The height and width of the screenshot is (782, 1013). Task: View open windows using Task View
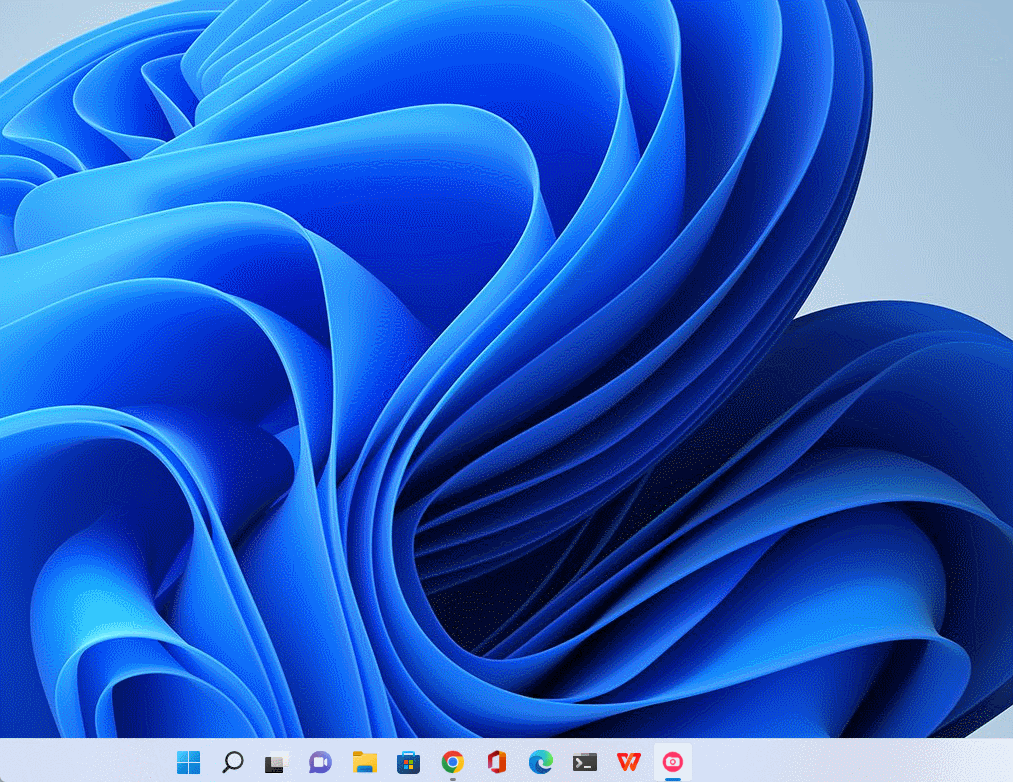pyautogui.click(x=275, y=762)
